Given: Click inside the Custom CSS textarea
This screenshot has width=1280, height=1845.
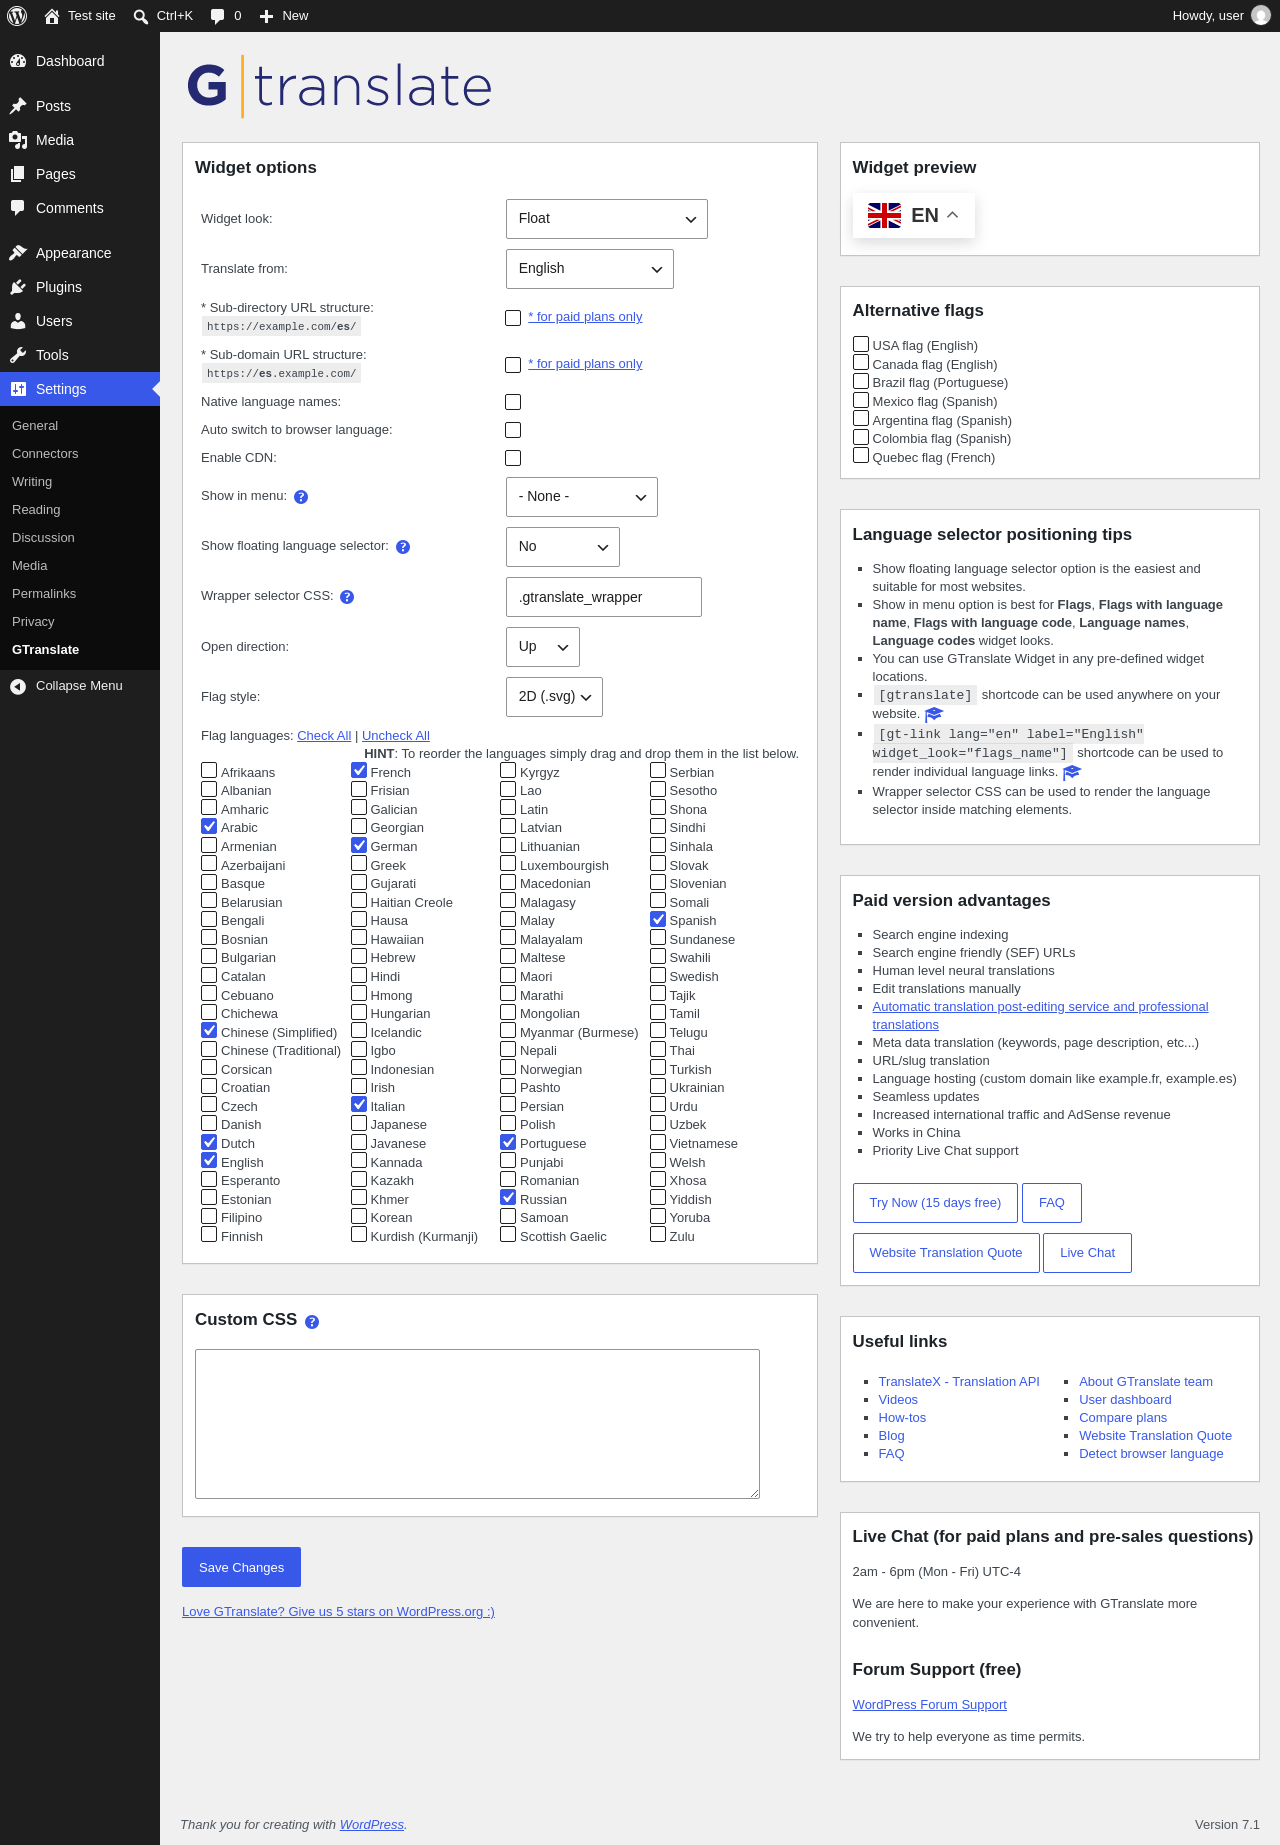Looking at the screenshot, I should pyautogui.click(x=477, y=1424).
